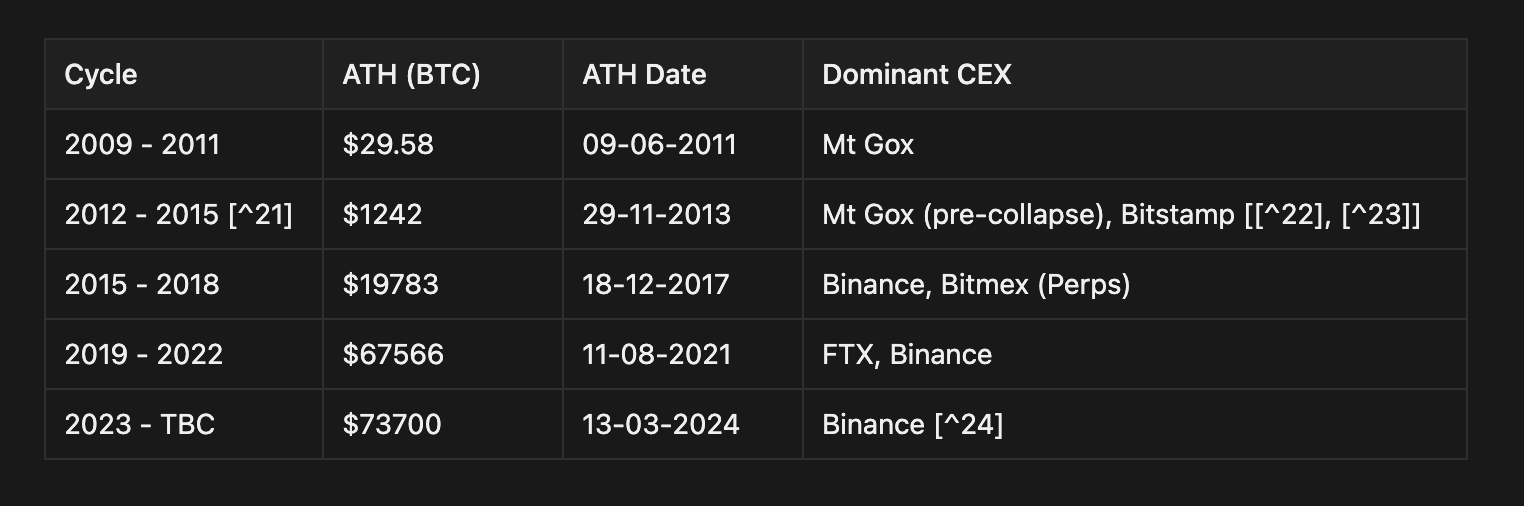Image resolution: width=1524 pixels, height=506 pixels.
Task: Click the $19783 price cell
Action: click(390, 285)
